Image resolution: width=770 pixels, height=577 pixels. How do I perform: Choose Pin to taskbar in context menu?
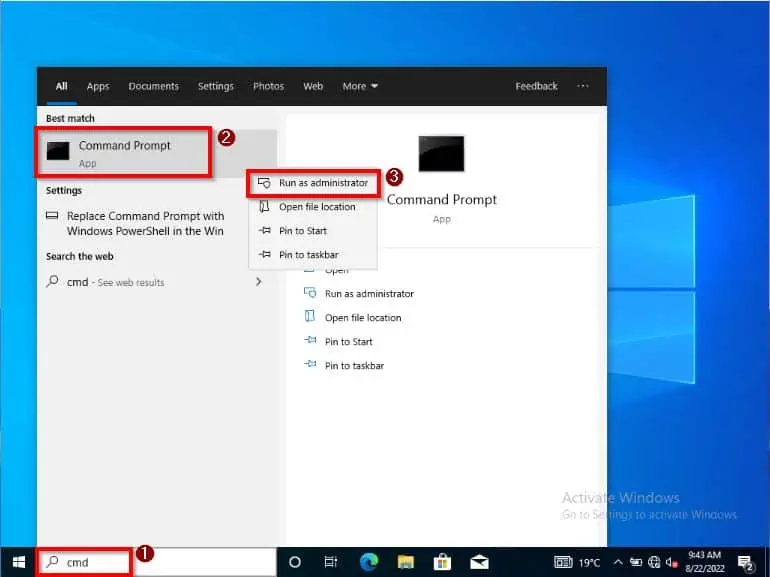pos(313,255)
